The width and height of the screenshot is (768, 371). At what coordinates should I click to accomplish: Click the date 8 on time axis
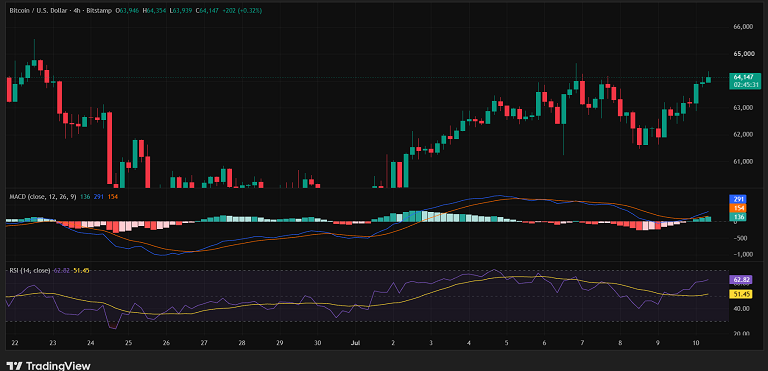(620, 343)
